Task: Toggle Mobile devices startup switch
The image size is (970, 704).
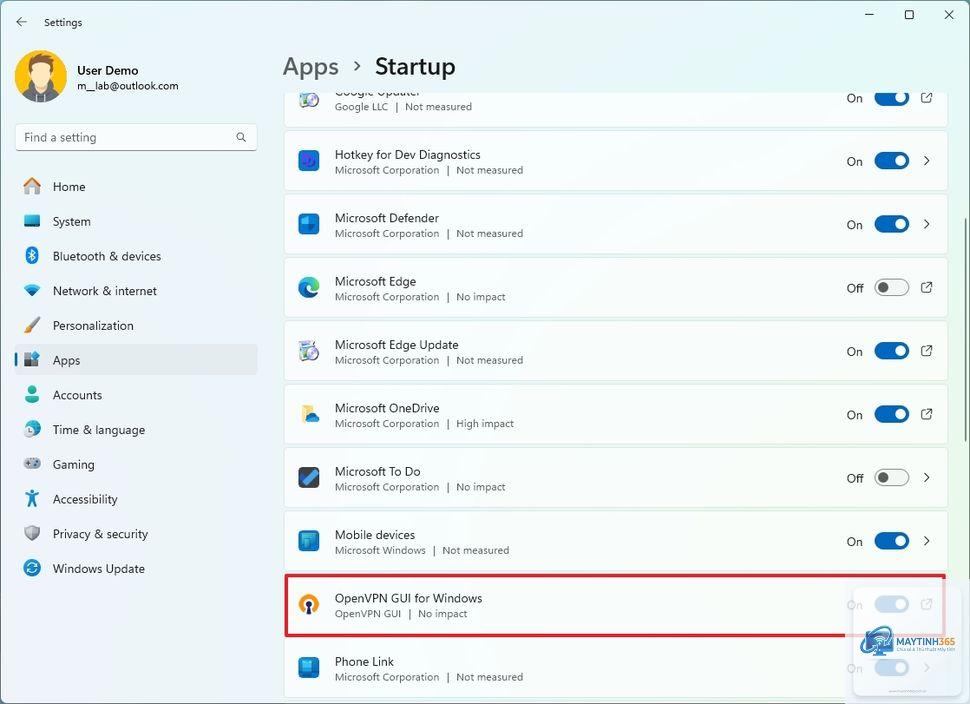Action: pyautogui.click(x=891, y=541)
